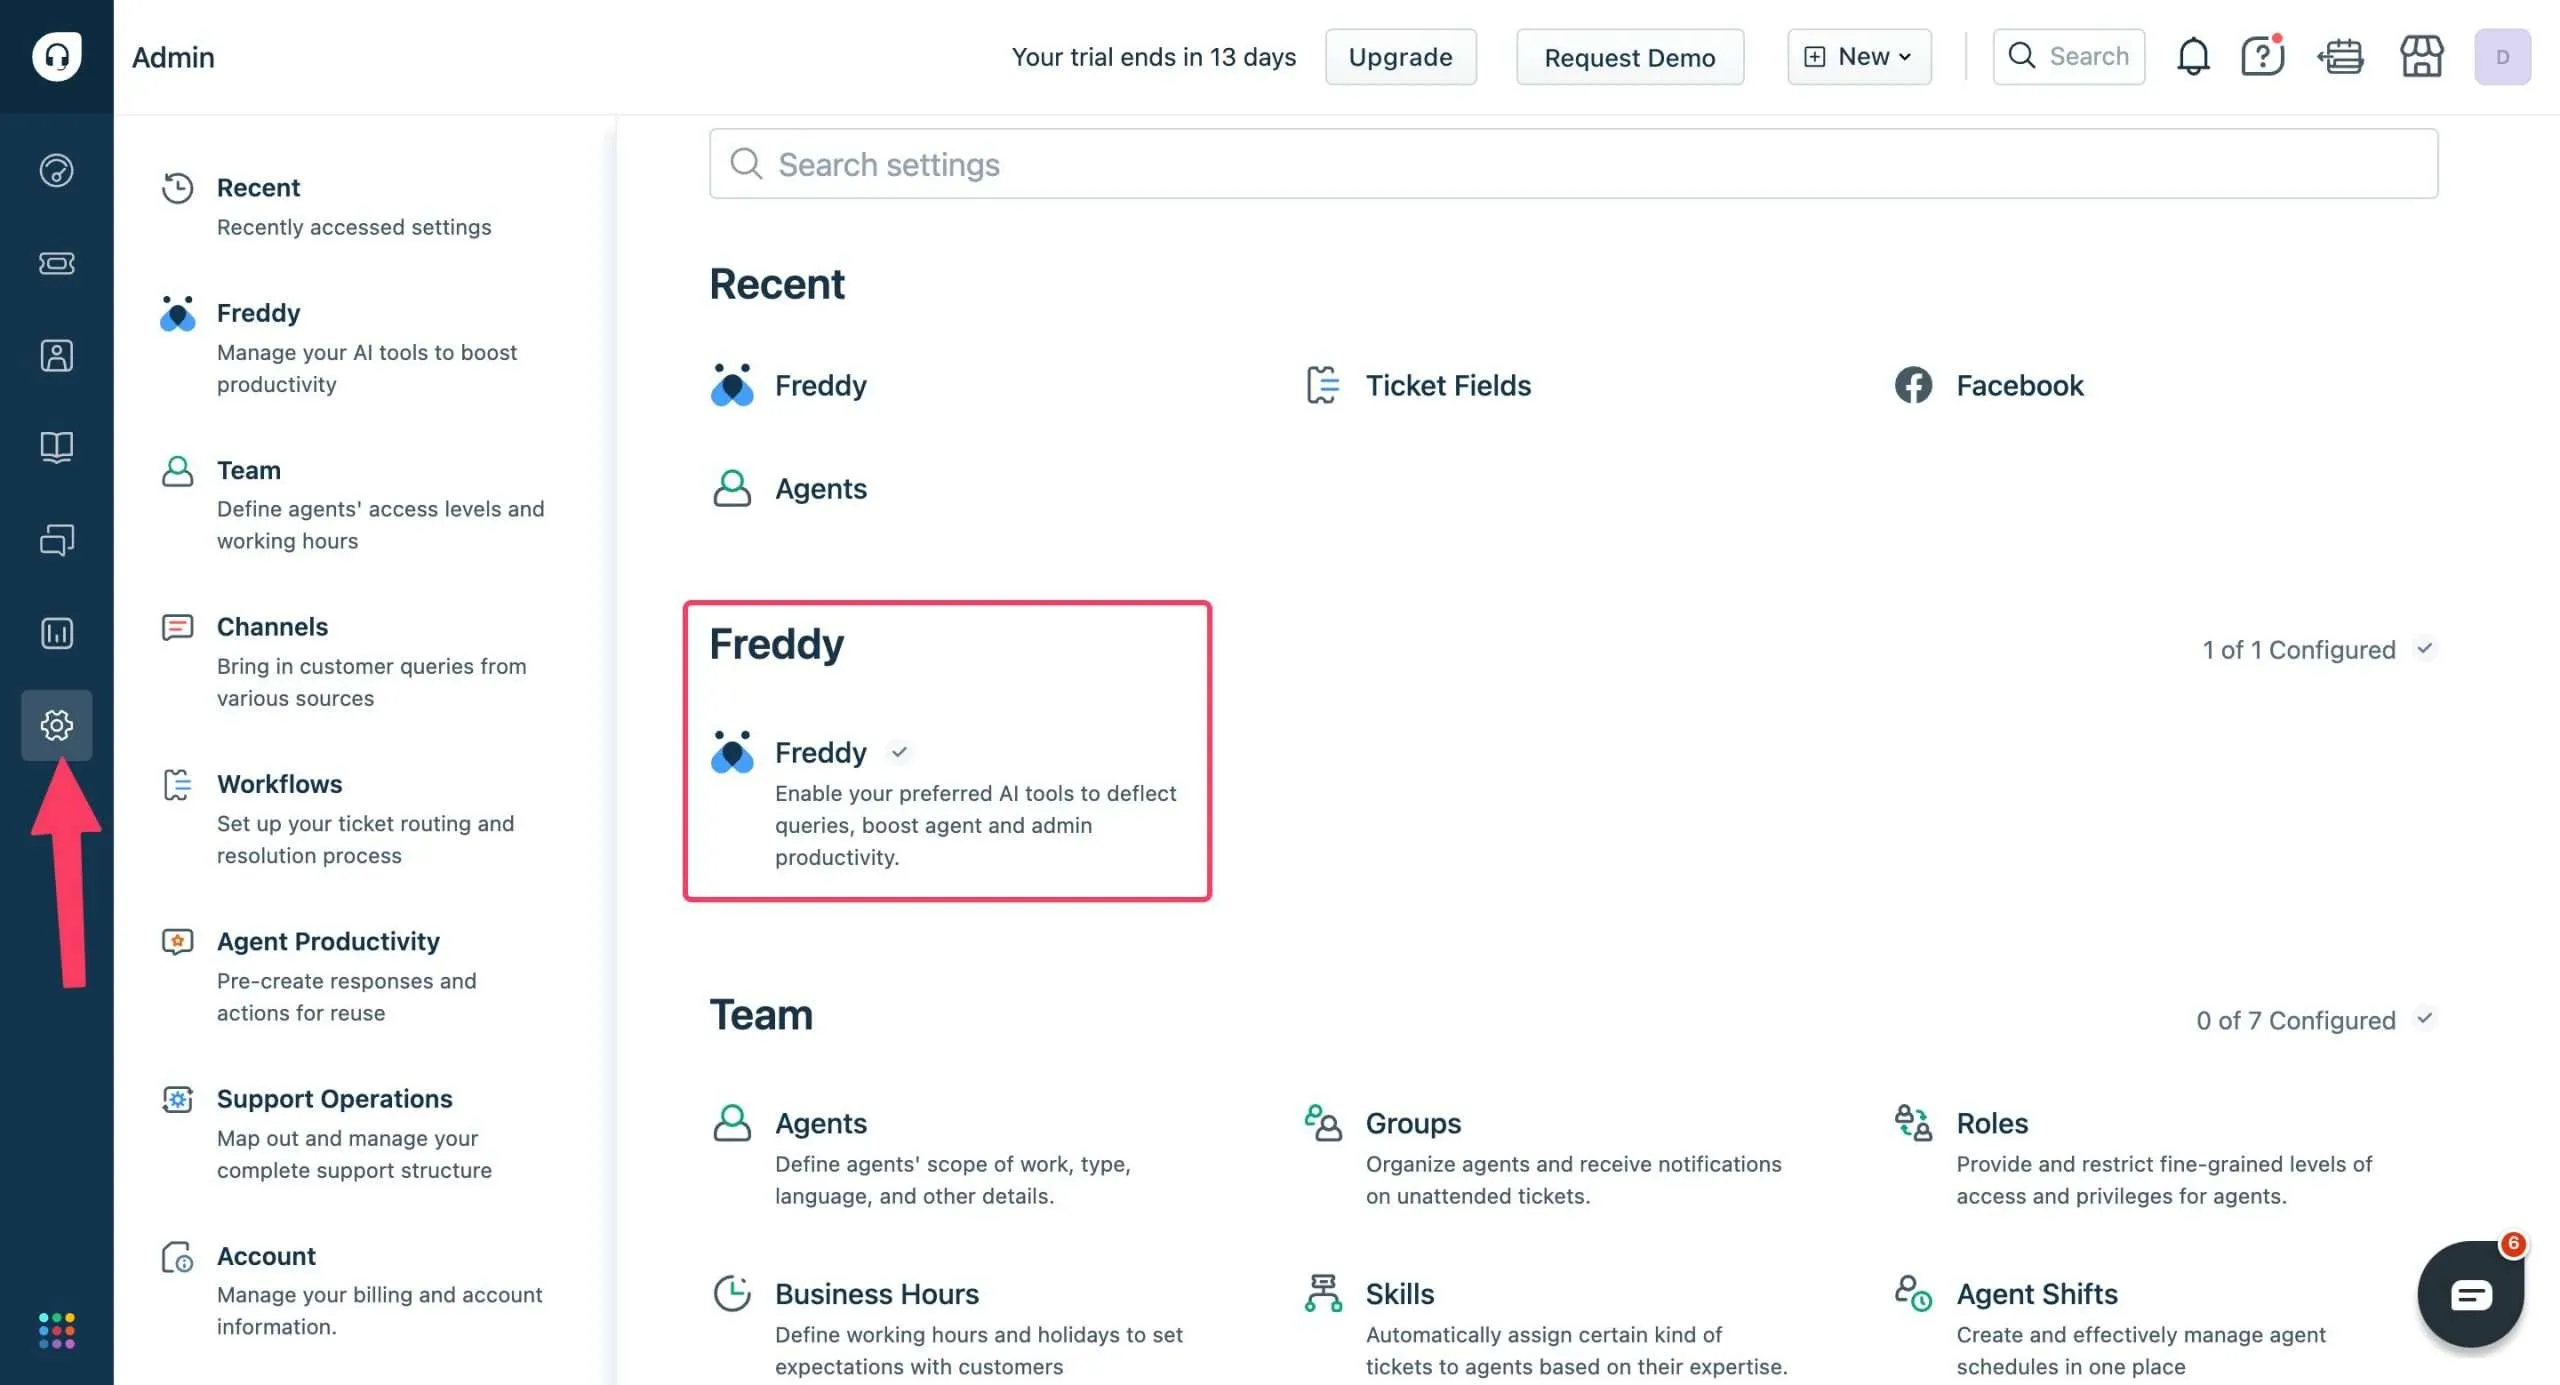The image size is (2560, 1385).
Task: Open the Contacts icon in sidebar
Action: (x=56, y=356)
